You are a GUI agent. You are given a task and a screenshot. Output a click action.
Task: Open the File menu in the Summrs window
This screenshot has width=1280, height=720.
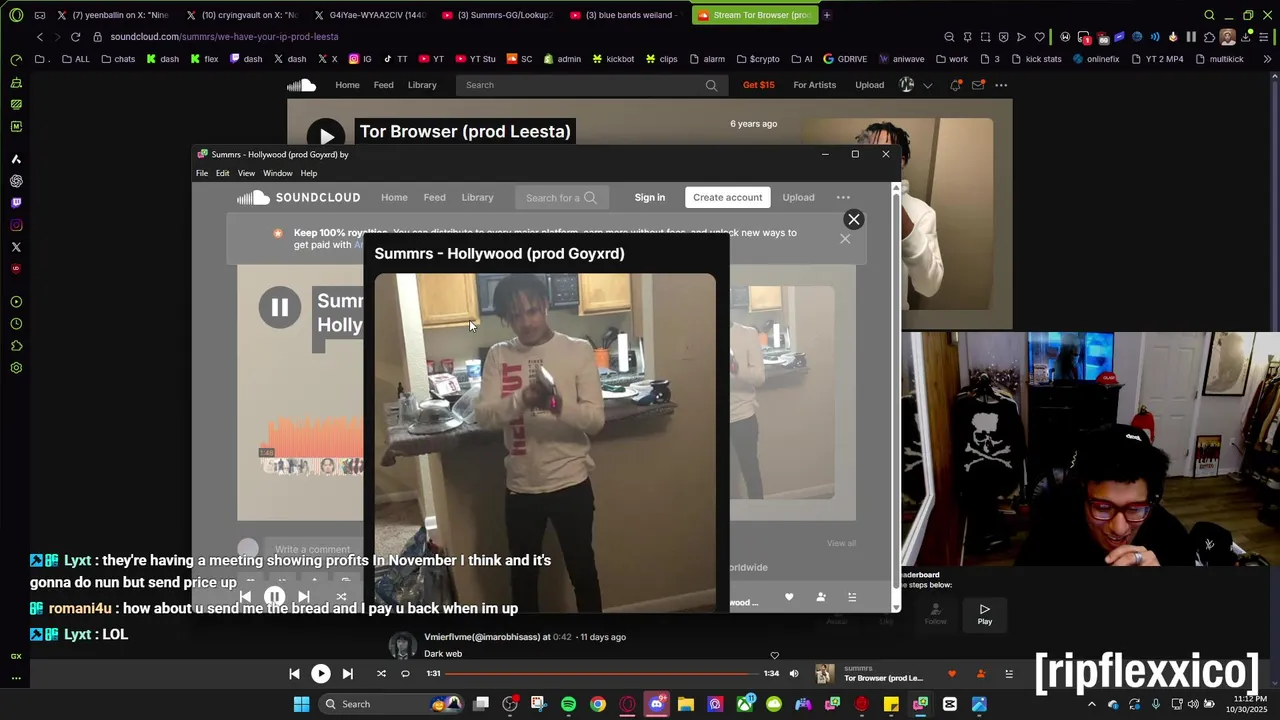coord(202,173)
